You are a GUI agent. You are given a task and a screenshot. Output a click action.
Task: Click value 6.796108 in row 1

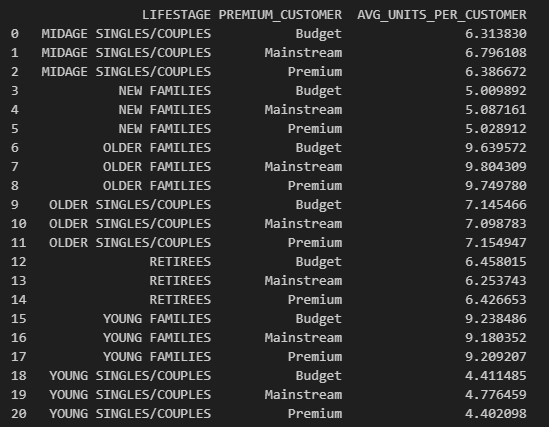pos(496,52)
